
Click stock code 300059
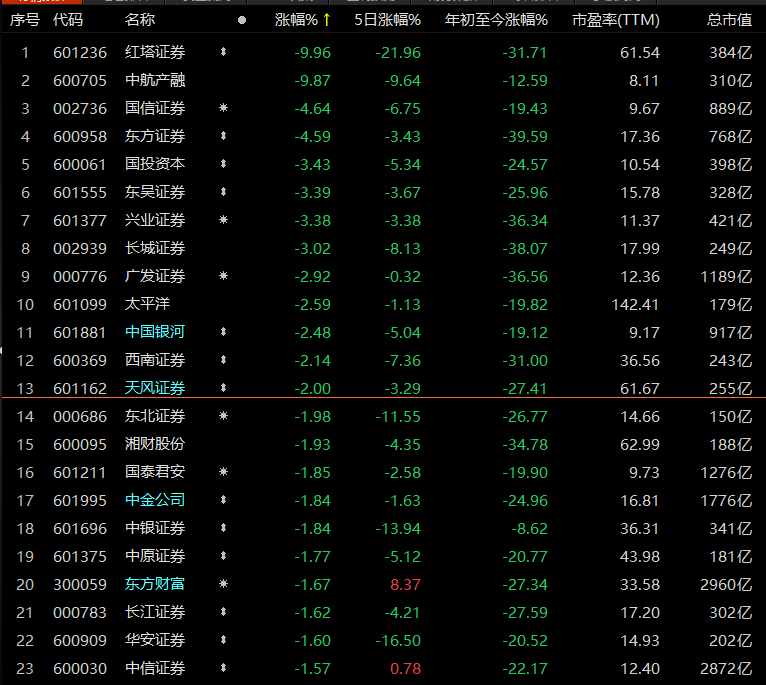(x=80, y=585)
